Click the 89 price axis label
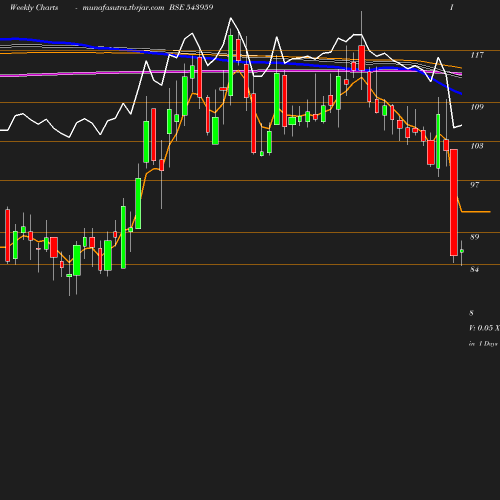This screenshot has height=500, width=500. pyautogui.click(x=475, y=237)
